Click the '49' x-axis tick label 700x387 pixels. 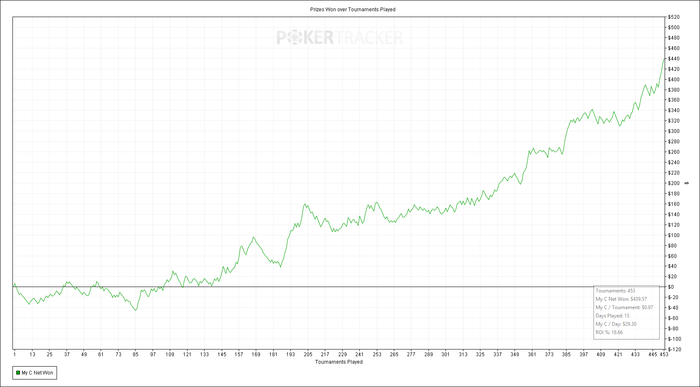click(83, 354)
